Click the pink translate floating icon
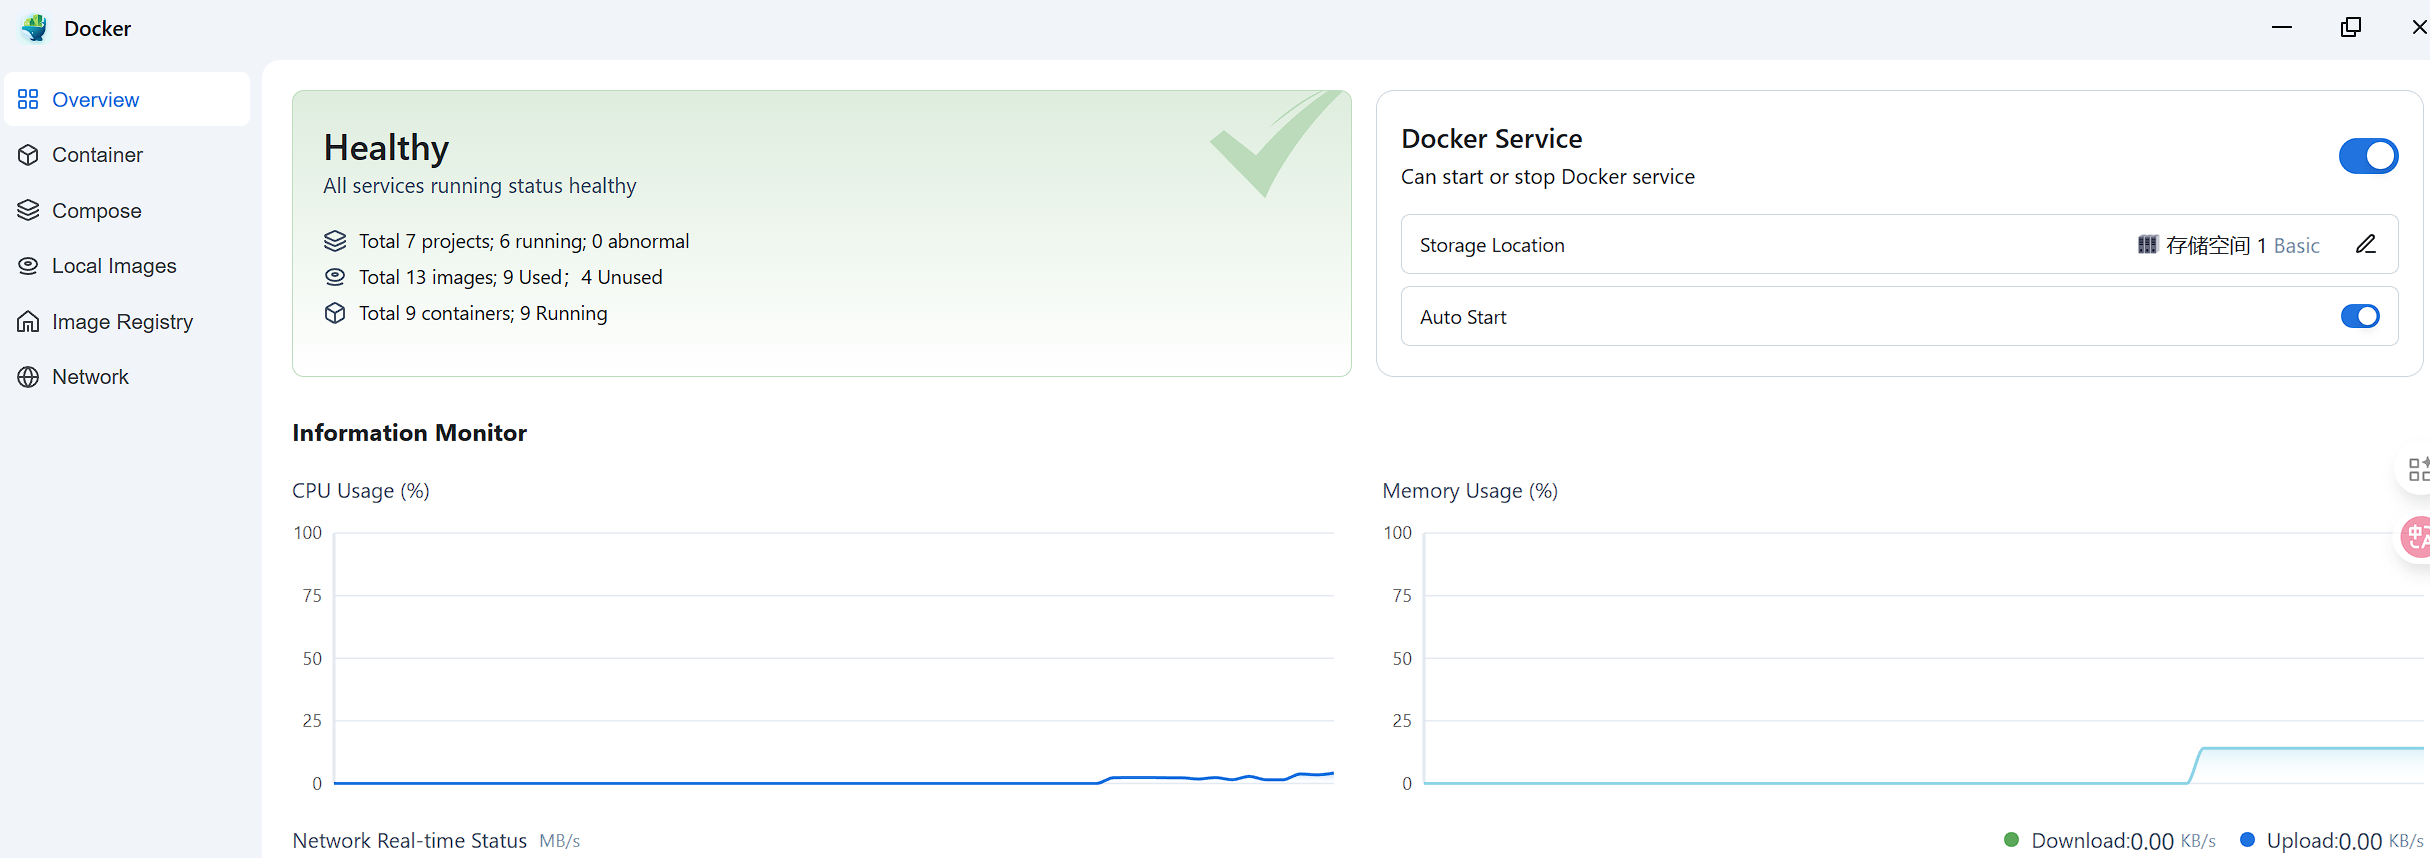Image resolution: width=2430 pixels, height=858 pixels. point(2416,537)
